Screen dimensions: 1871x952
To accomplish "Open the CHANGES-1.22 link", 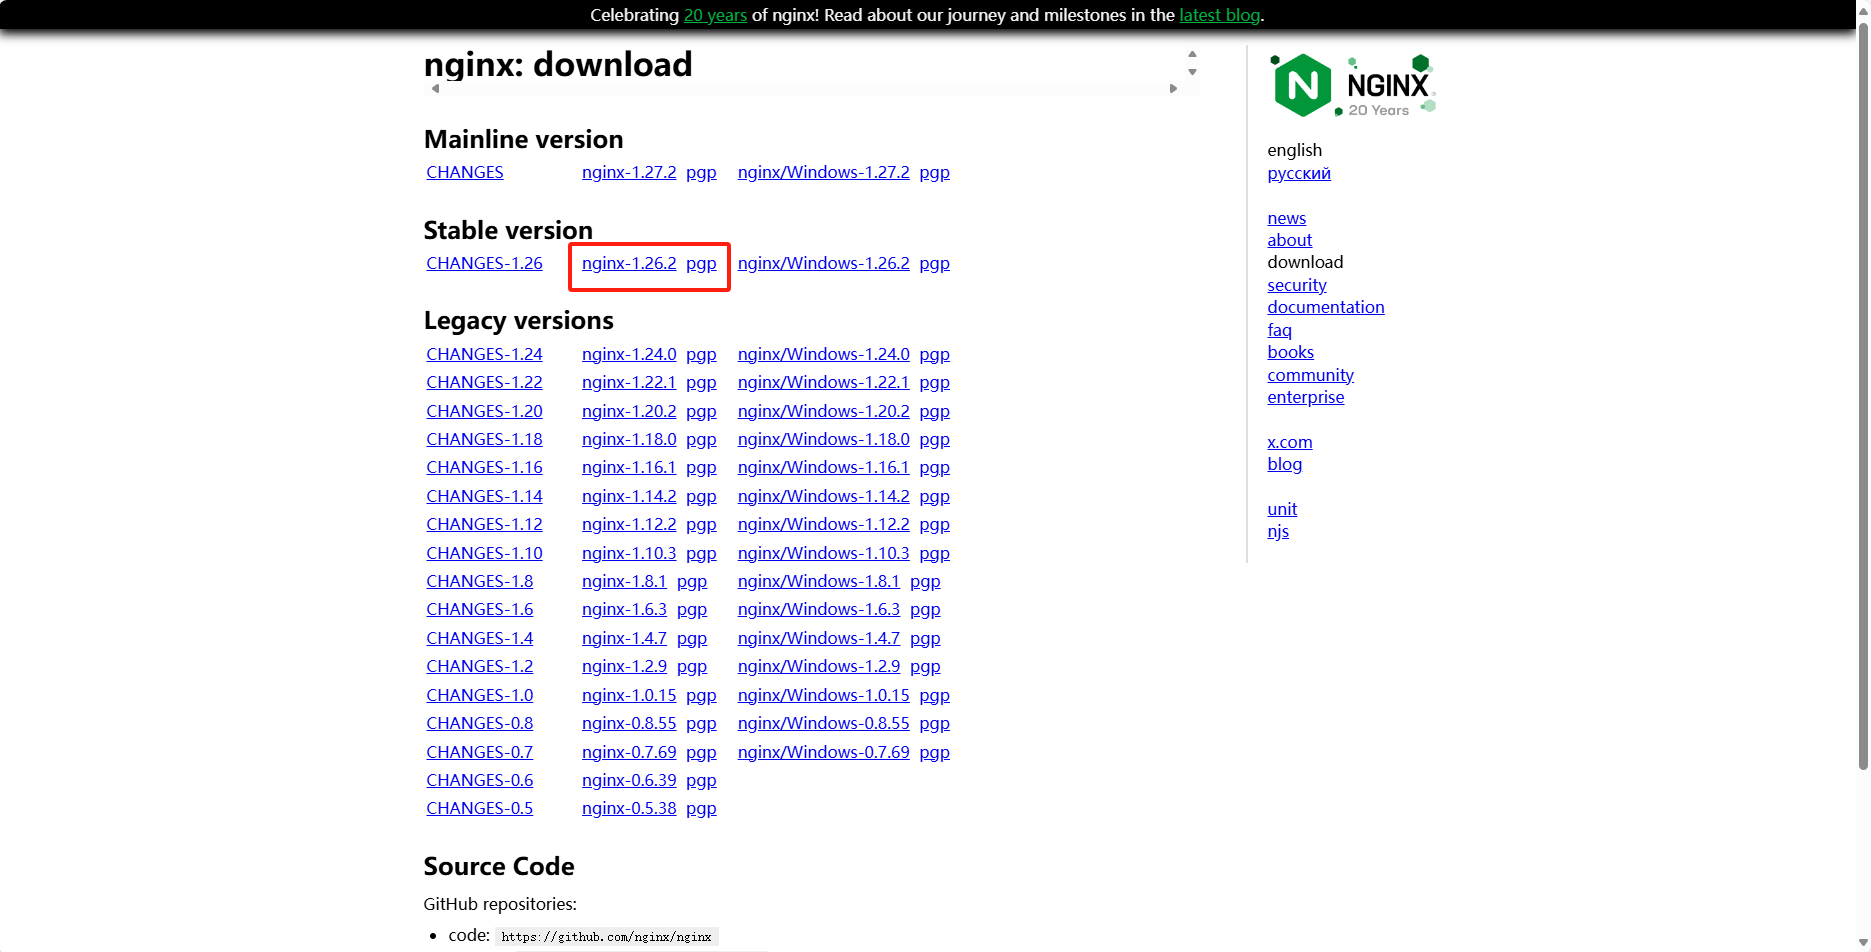I will point(484,382).
